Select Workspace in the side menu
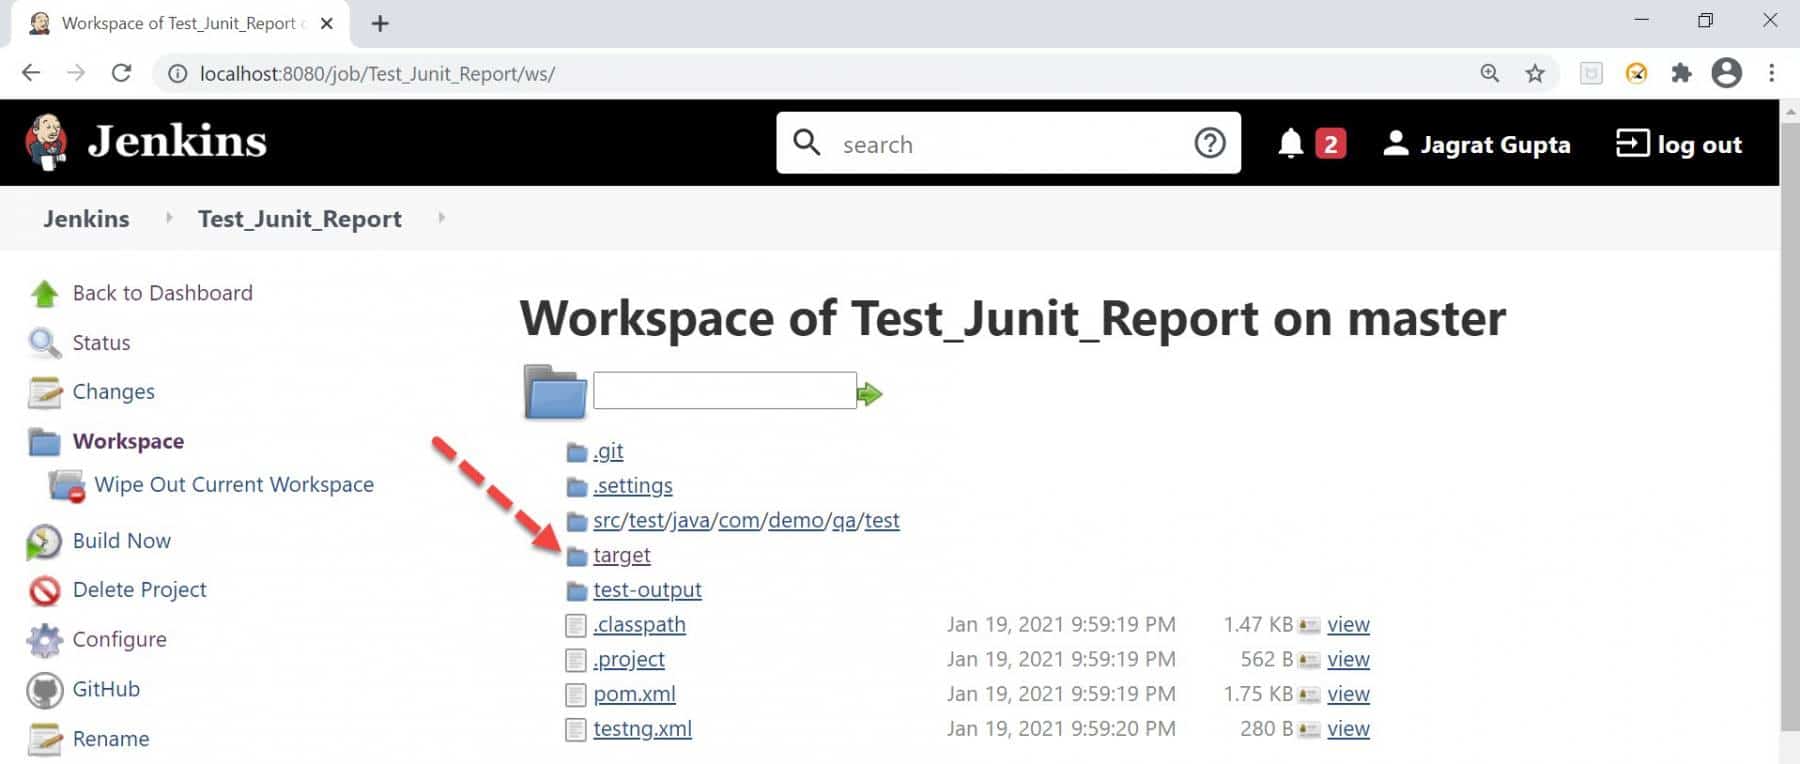The height and width of the screenshot is (764, 1800). coord(128,441)
